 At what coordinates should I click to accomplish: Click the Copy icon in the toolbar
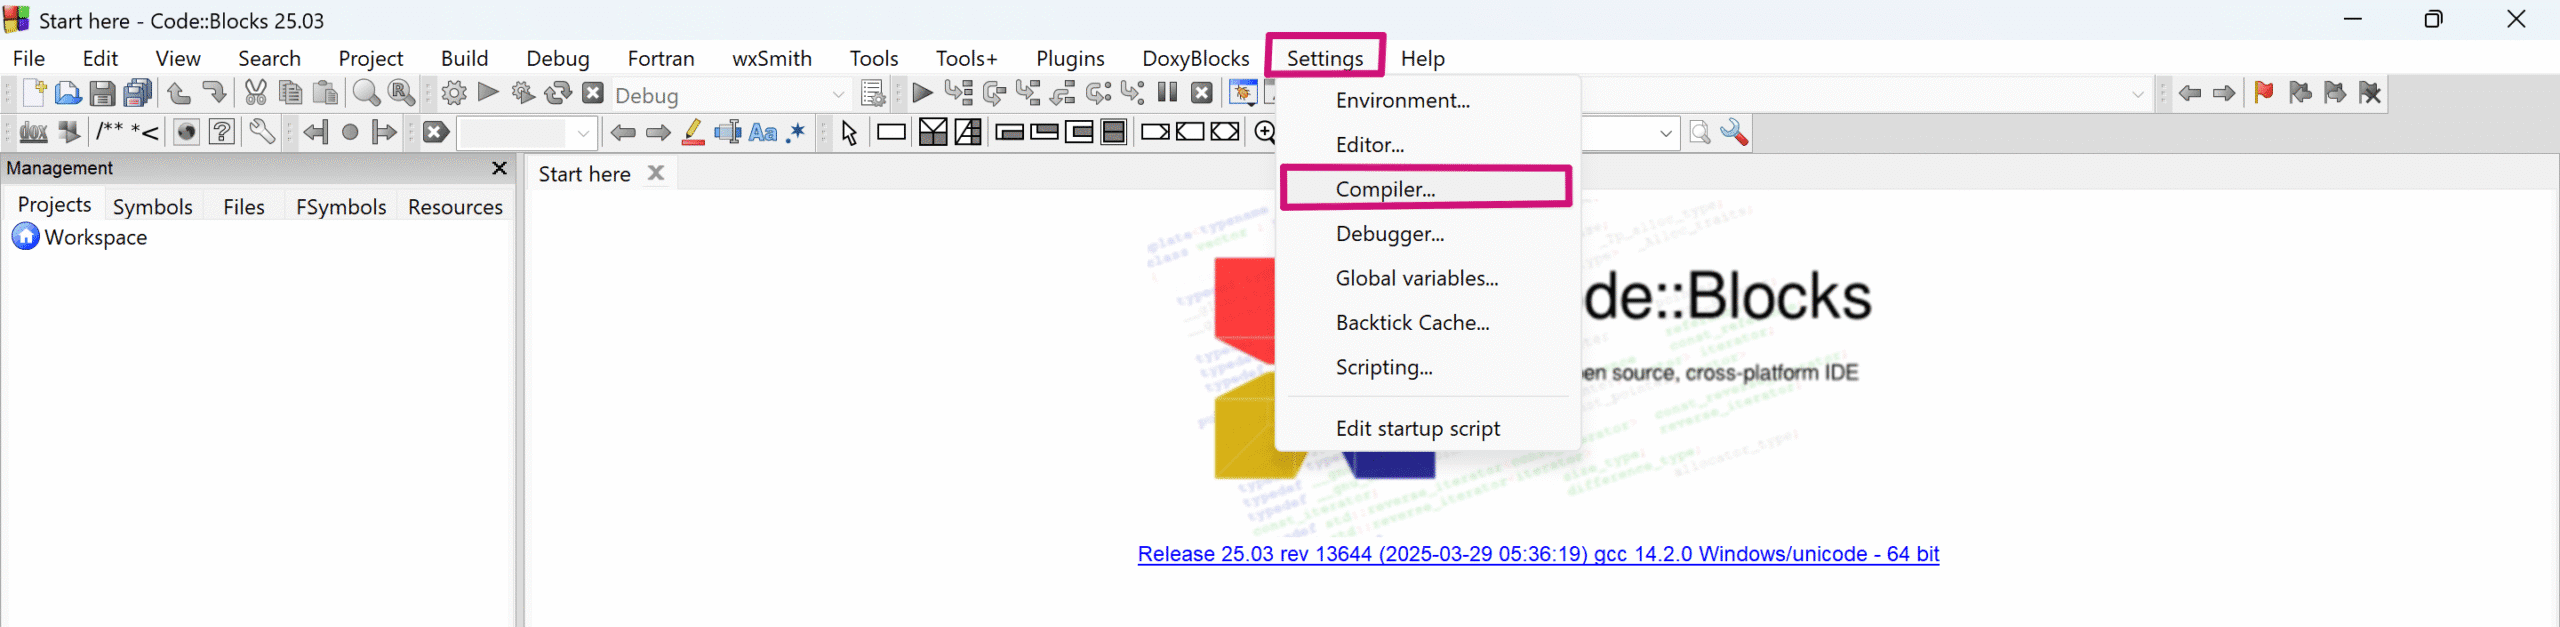click(x=290, y=93)
